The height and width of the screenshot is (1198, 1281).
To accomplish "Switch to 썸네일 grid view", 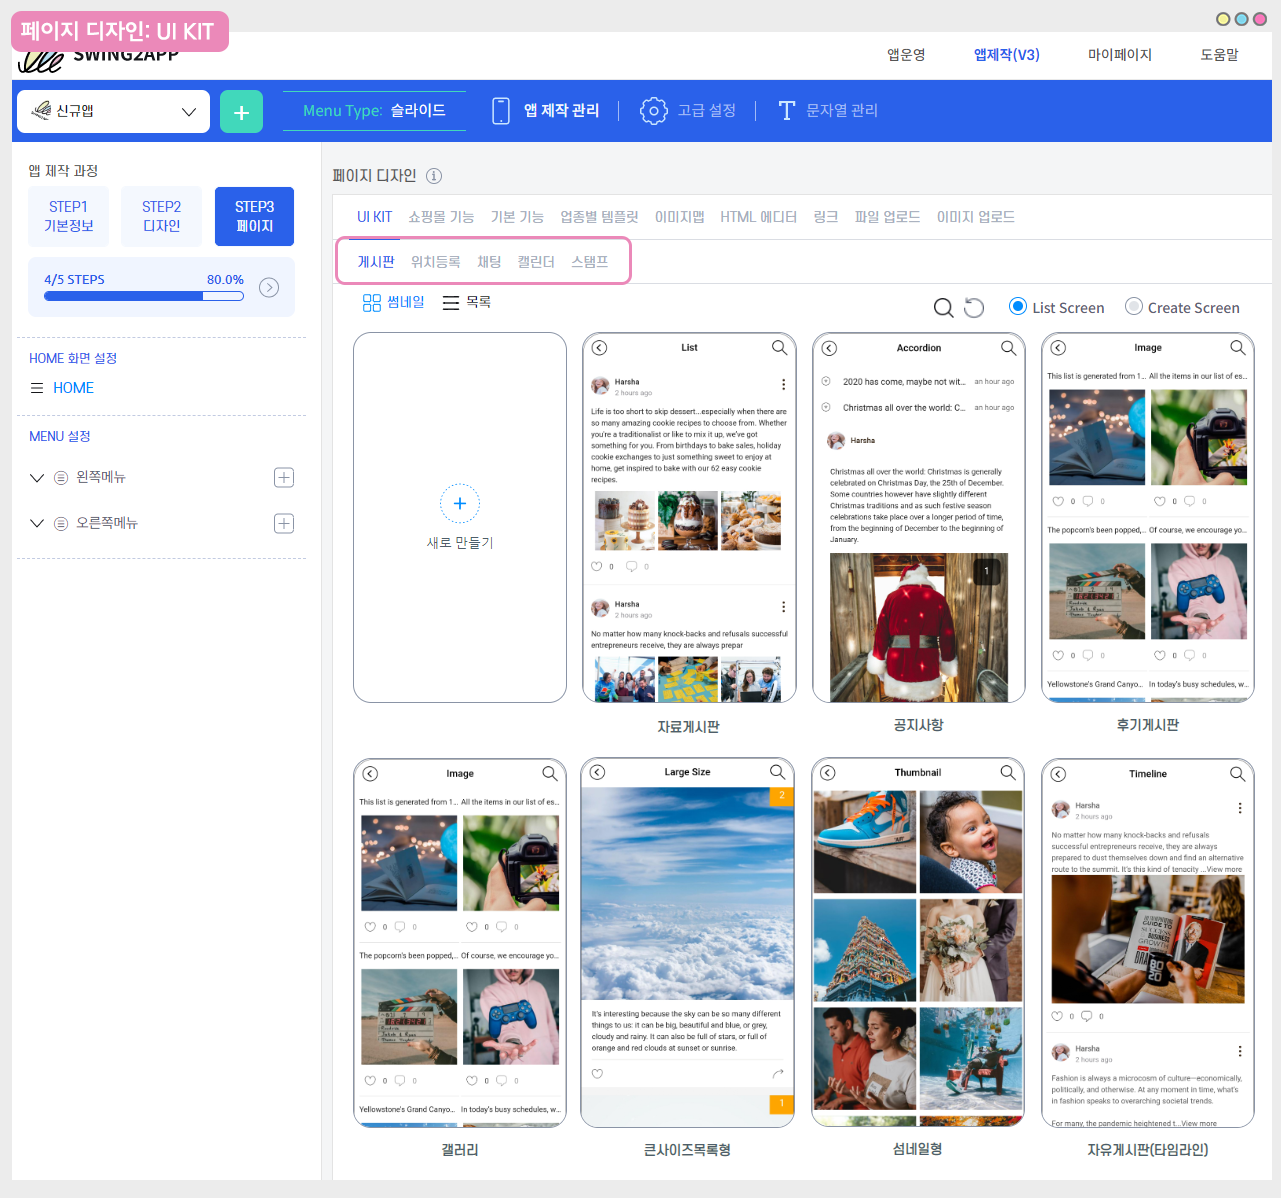I will click(x=393, y=303).
